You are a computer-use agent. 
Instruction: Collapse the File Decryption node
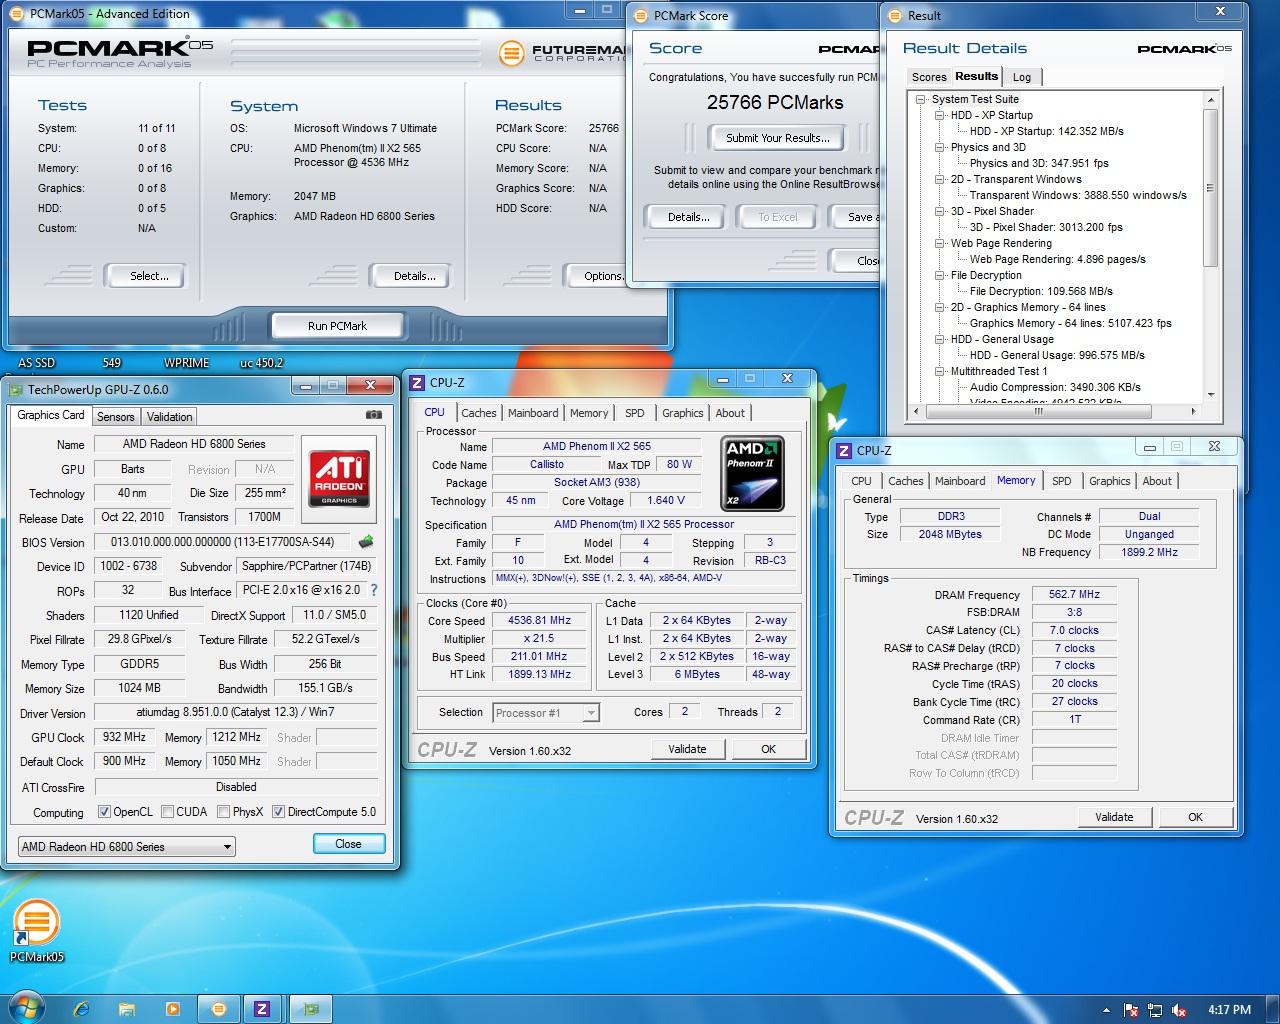[x=940, y=275]
